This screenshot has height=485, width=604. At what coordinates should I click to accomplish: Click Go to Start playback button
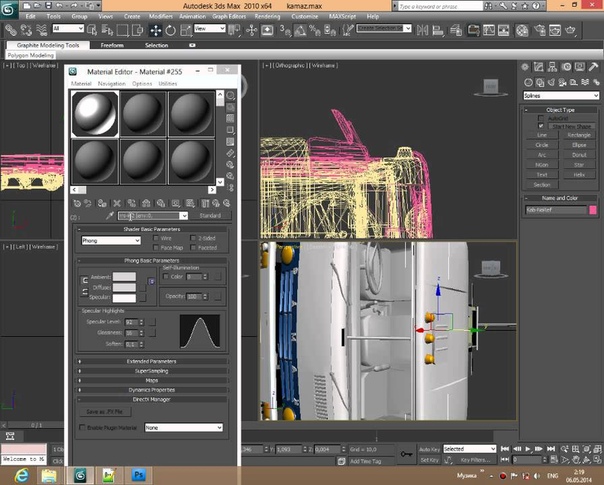[x=505, y=449]
